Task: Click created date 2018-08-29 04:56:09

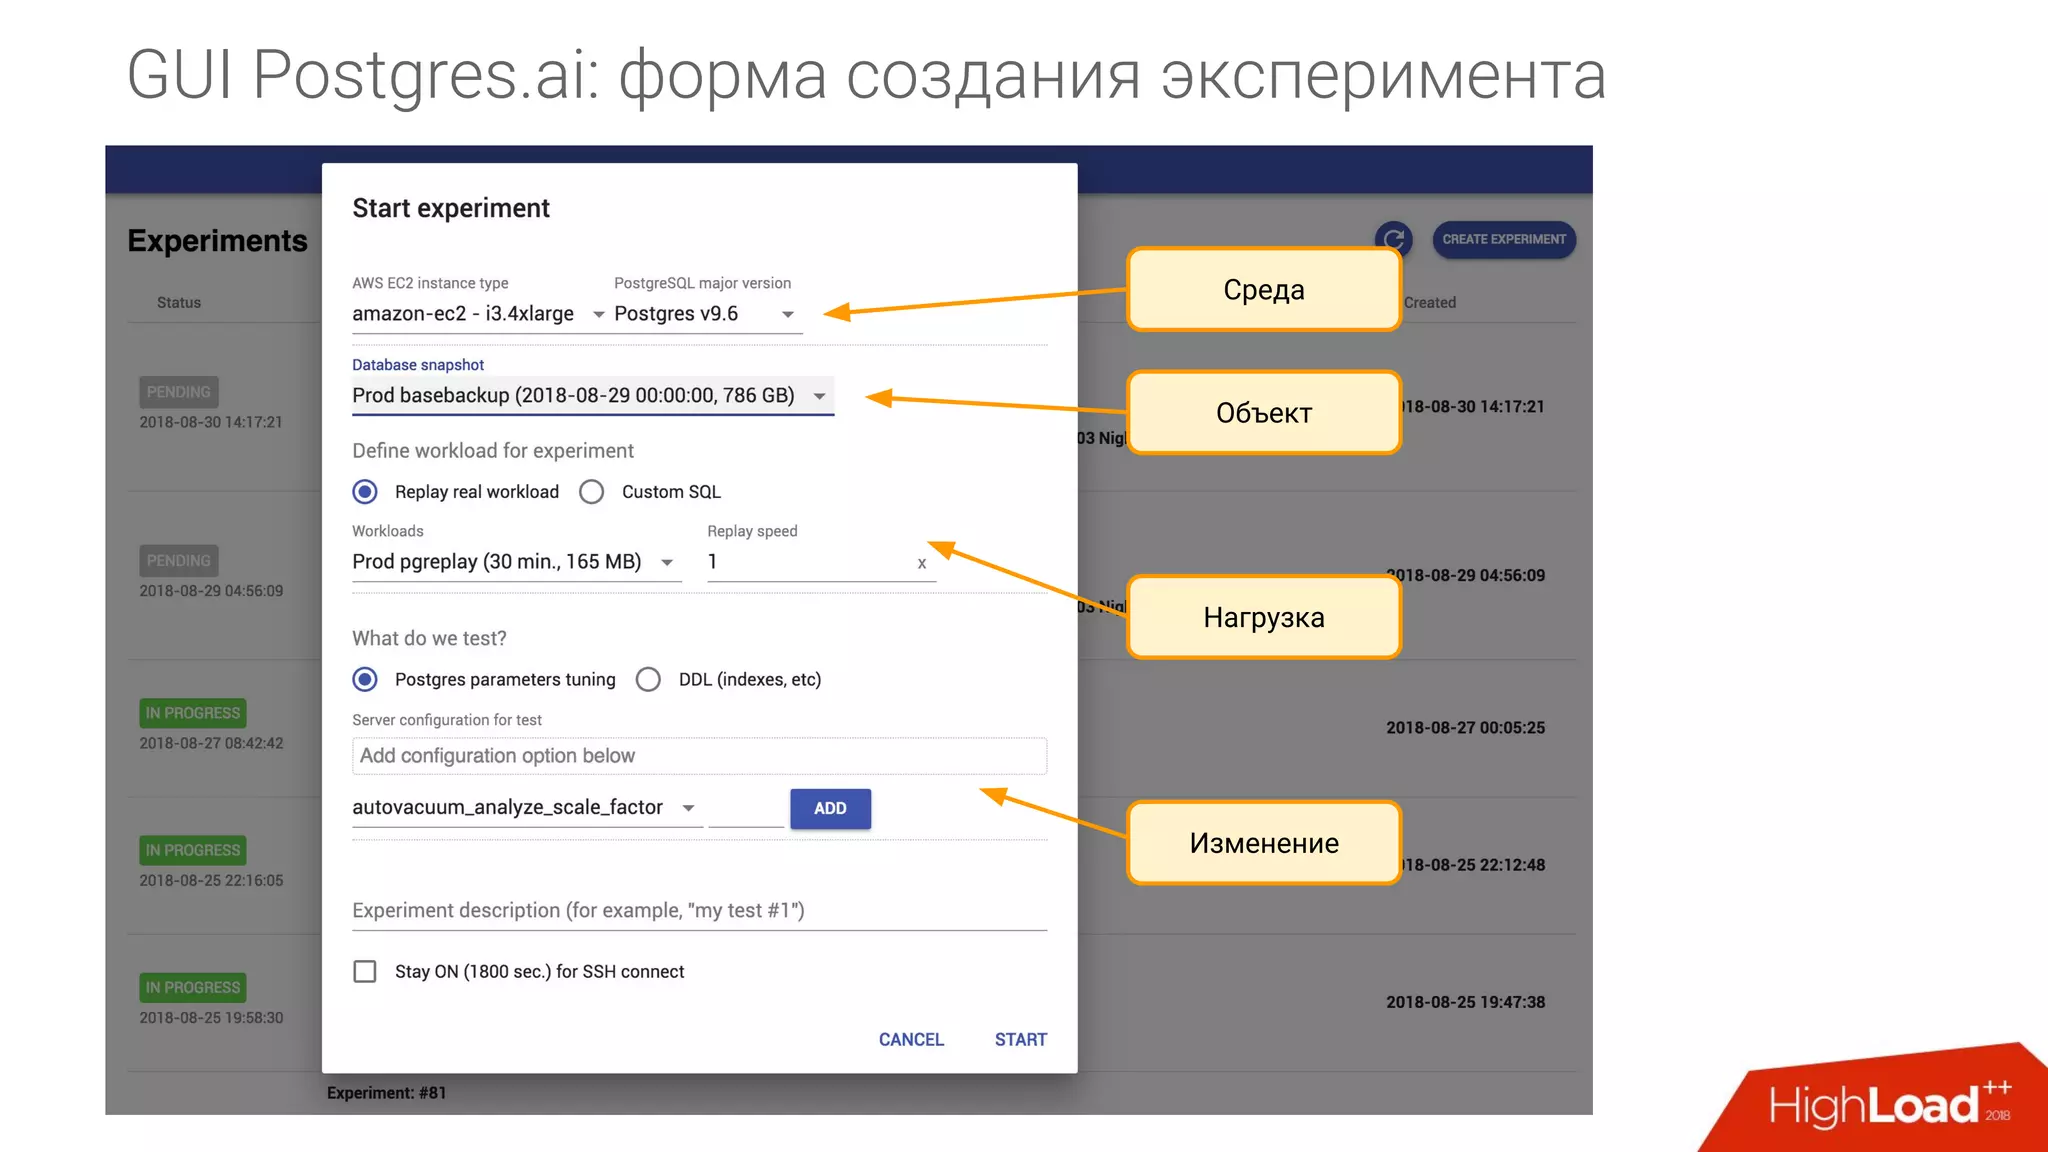Action: pos(1465,576)
